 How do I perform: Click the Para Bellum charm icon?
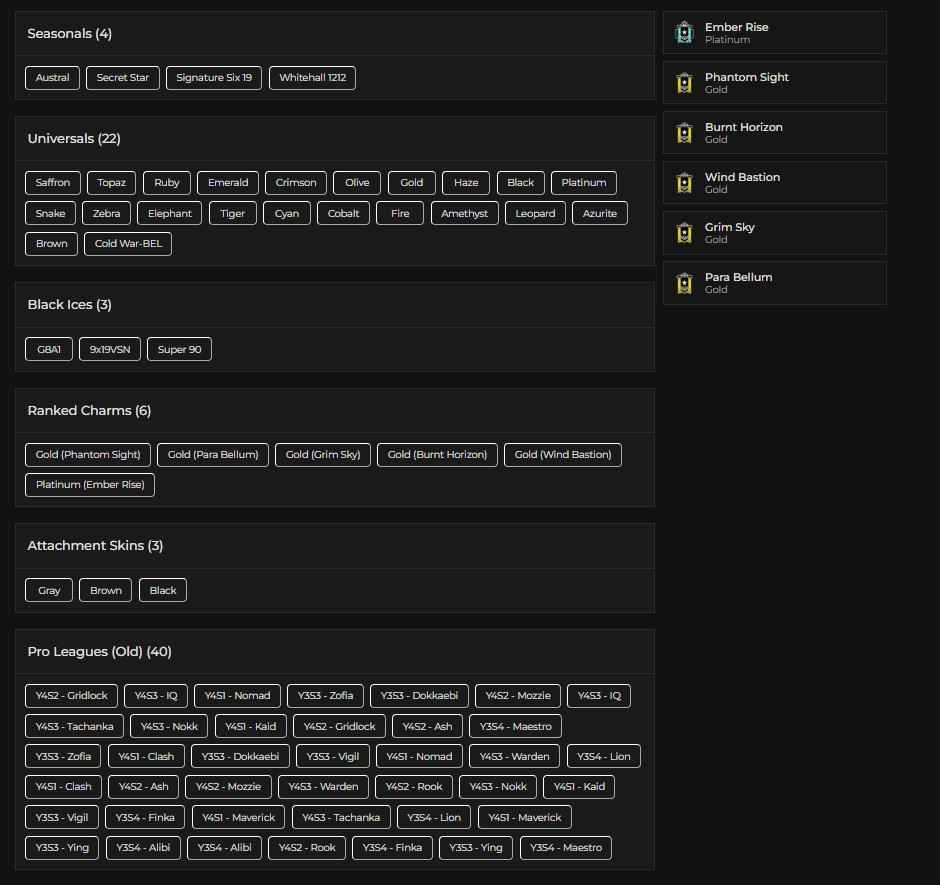(685, 282)
